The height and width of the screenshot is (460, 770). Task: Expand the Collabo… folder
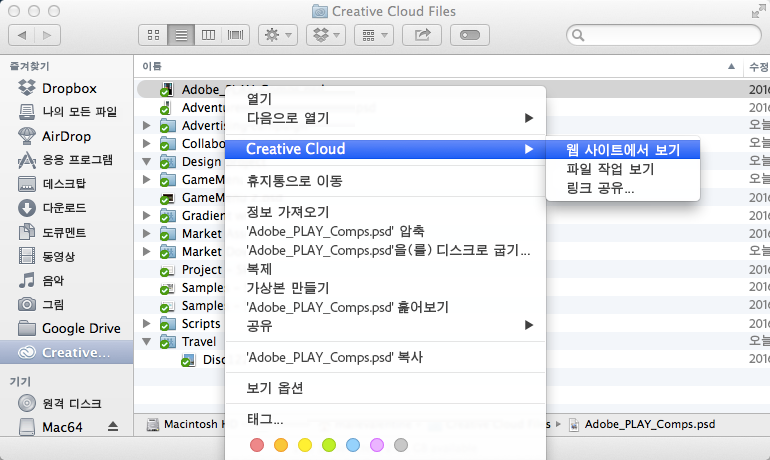coord(146,143)
